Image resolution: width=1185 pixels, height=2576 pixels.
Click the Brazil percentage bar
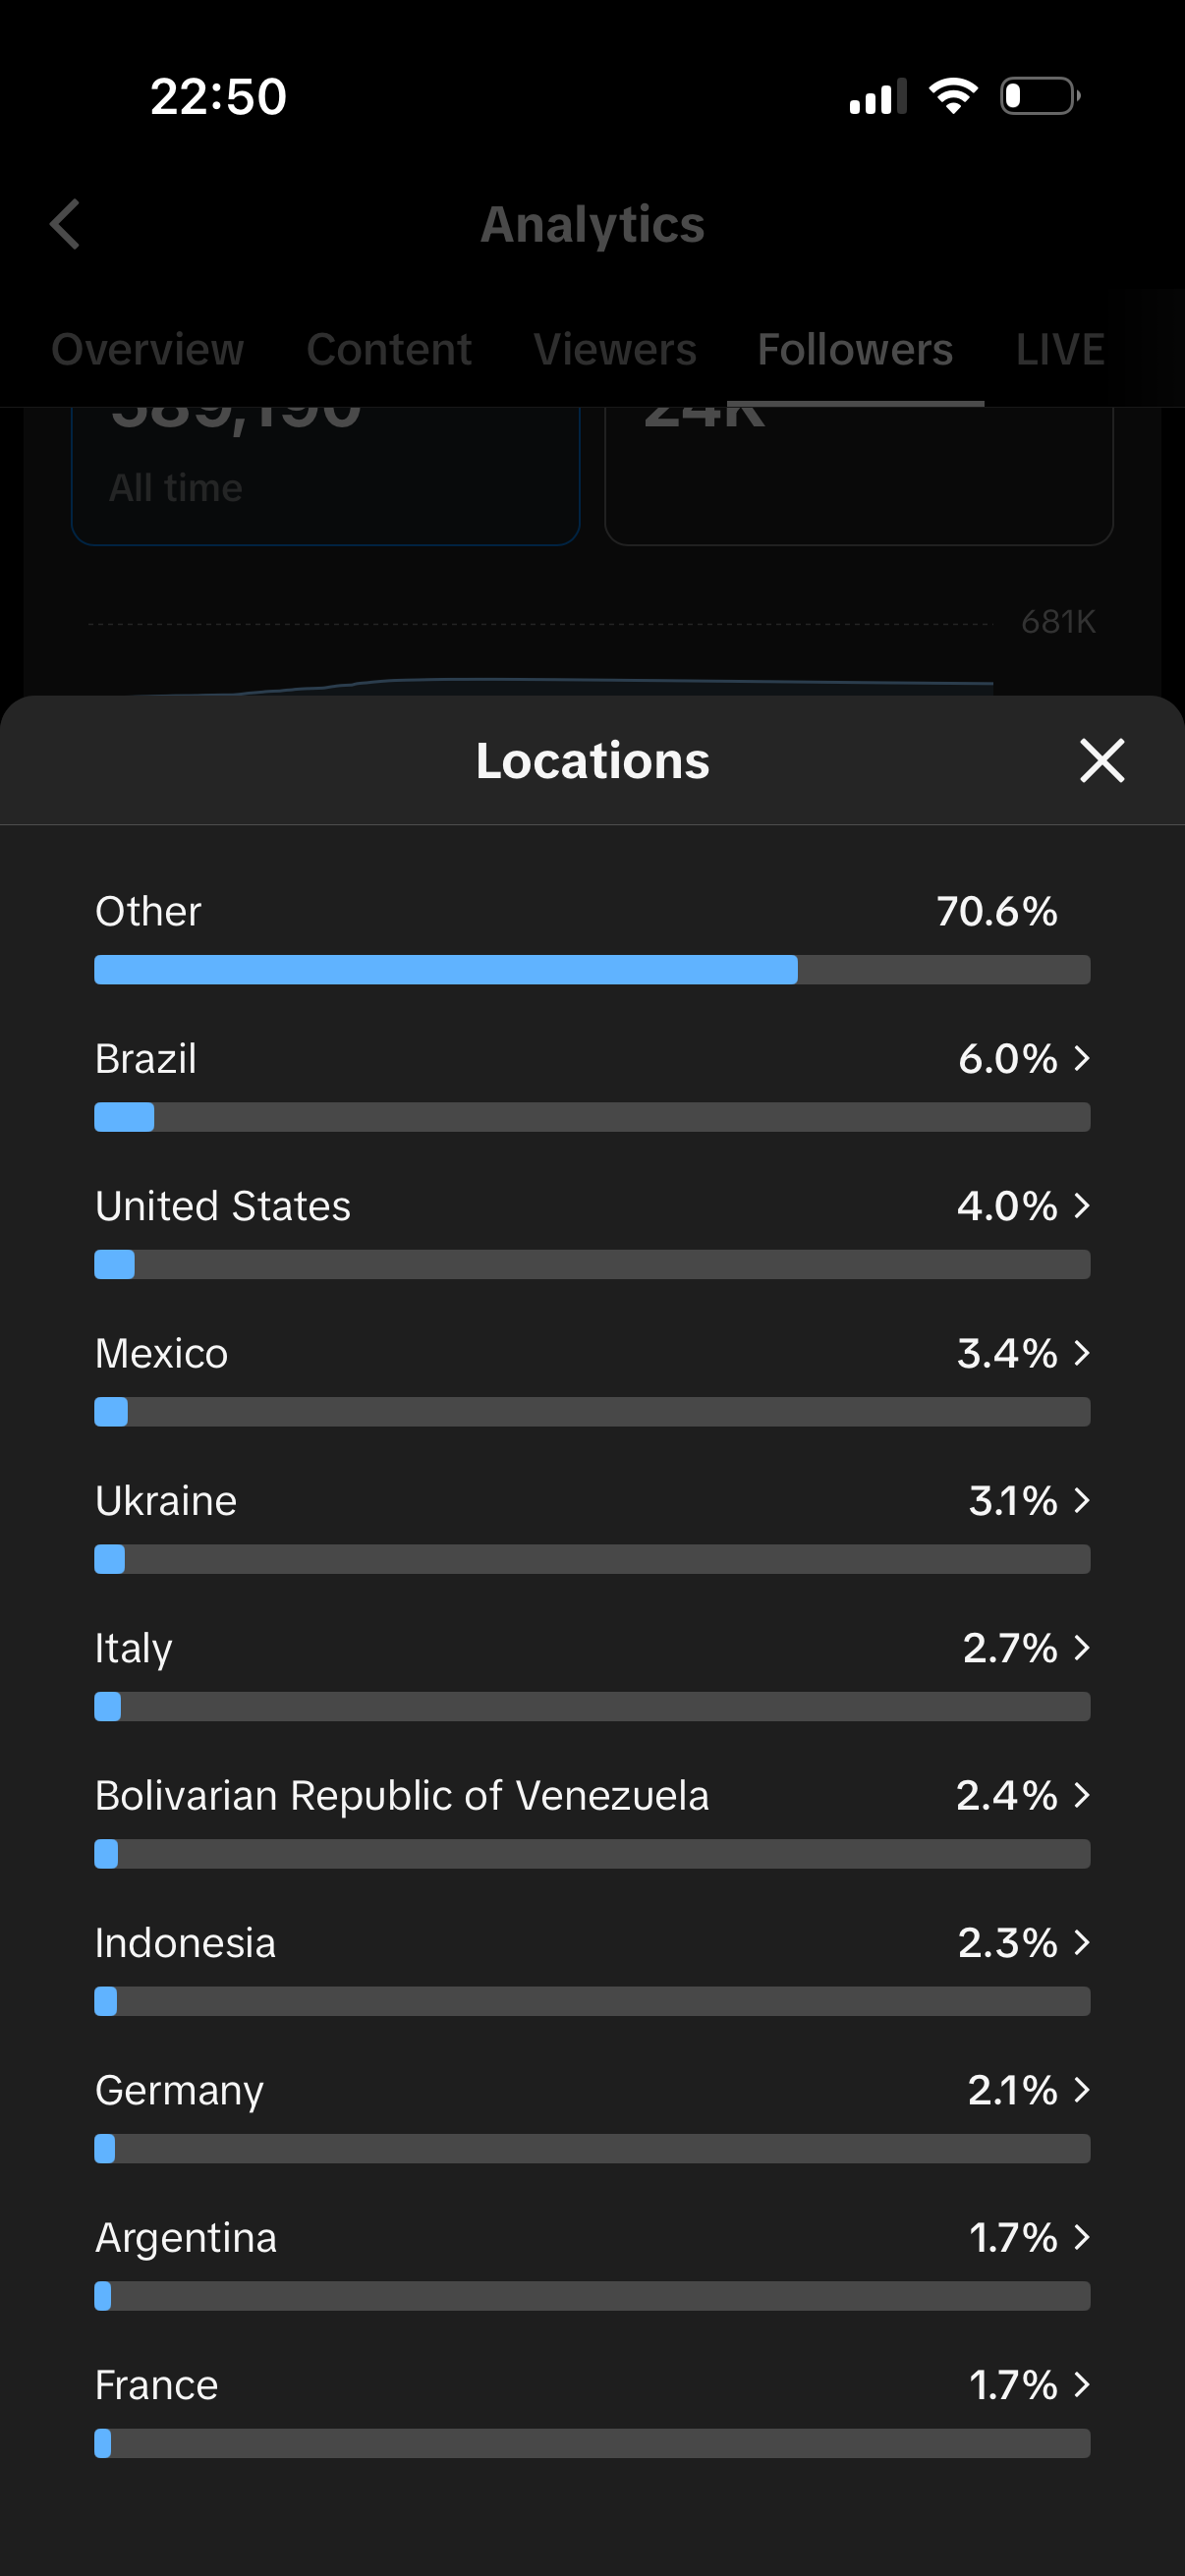pyautogui.click(x=592, y=1117)
